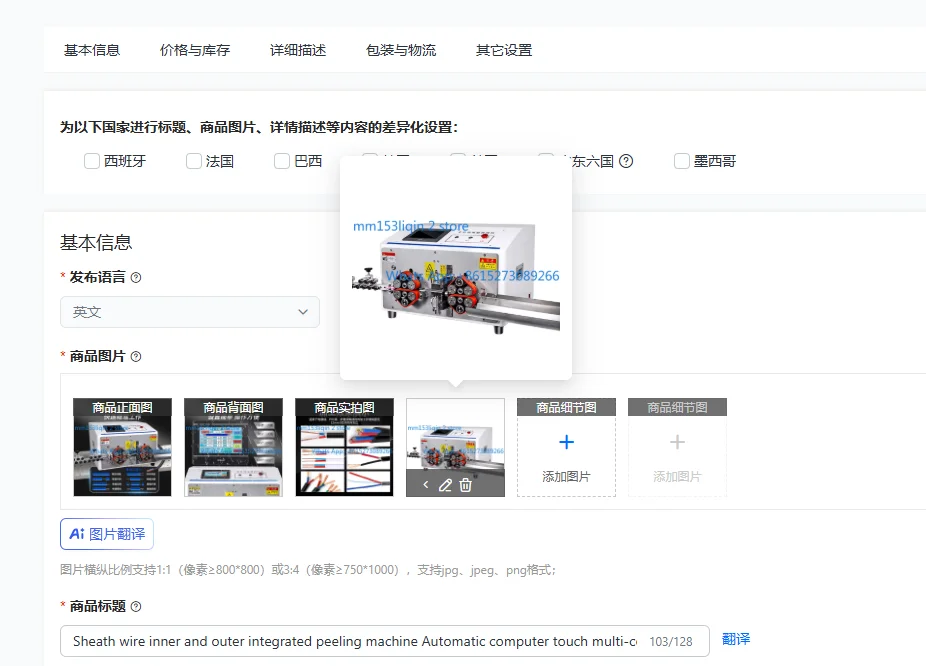Toggle the 墨西哥 checkbox
926x666 pixels.
pyautogui.click(x=682, y=161)
